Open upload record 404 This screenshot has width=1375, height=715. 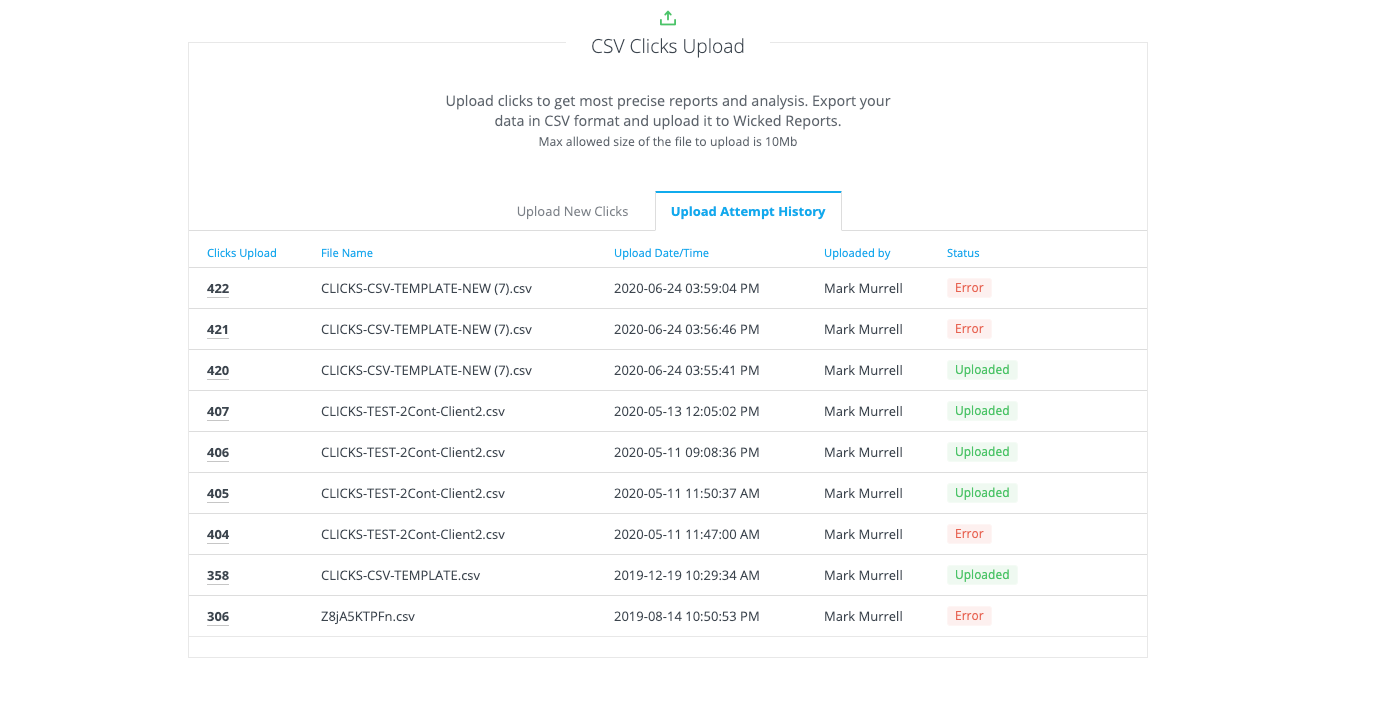217,534
